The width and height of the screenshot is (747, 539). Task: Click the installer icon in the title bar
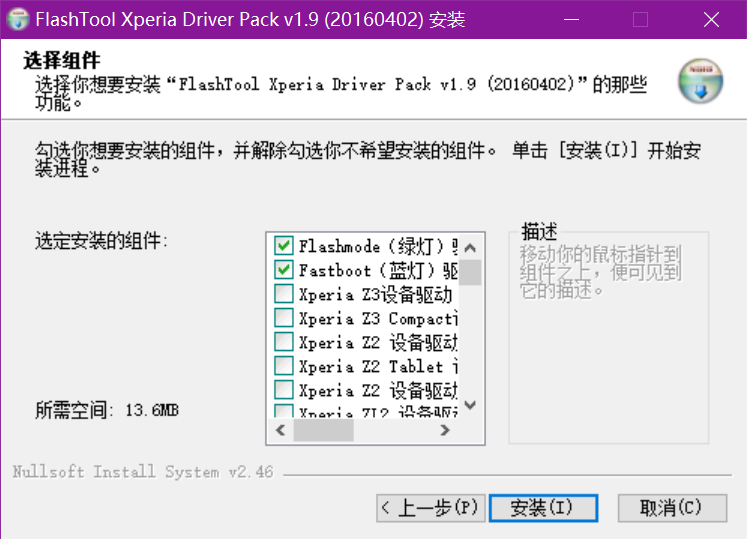(x=17, y=20)
